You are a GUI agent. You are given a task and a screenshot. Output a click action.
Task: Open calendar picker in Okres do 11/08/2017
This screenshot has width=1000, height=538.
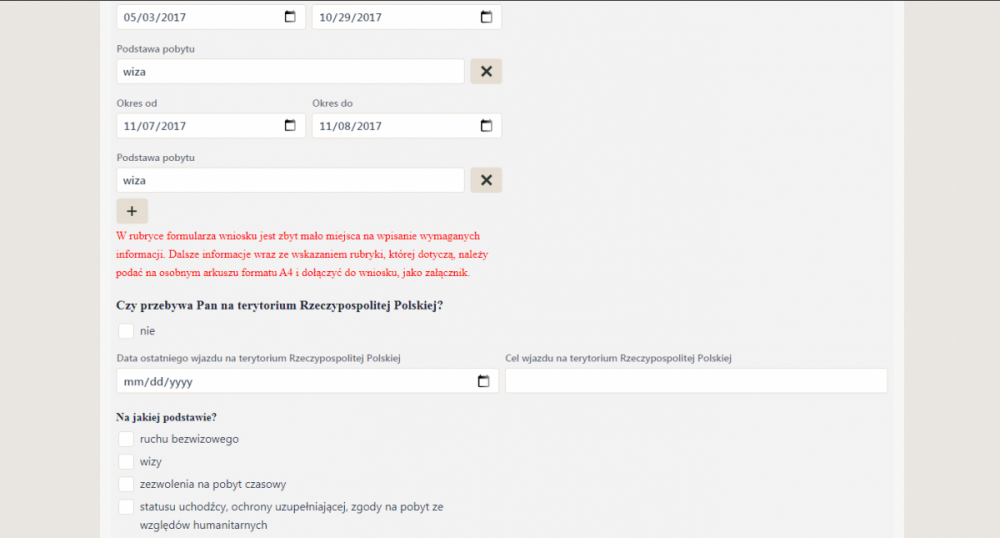[486, 126]
